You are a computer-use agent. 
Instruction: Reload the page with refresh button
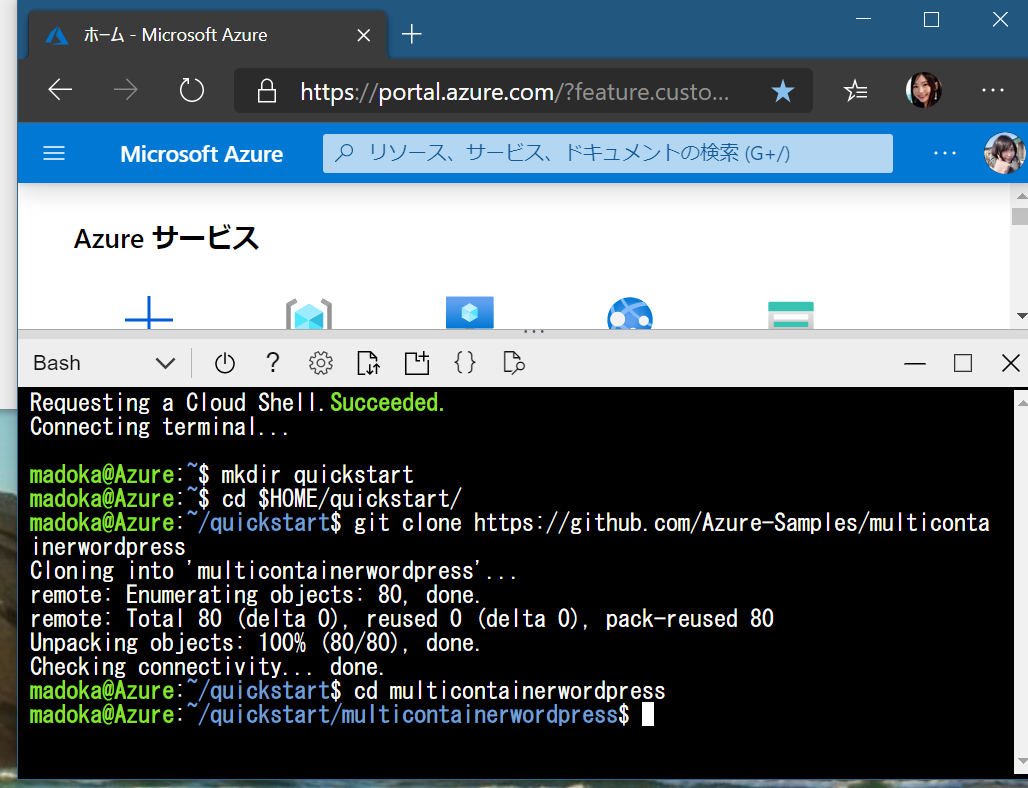tap(191, 91)
